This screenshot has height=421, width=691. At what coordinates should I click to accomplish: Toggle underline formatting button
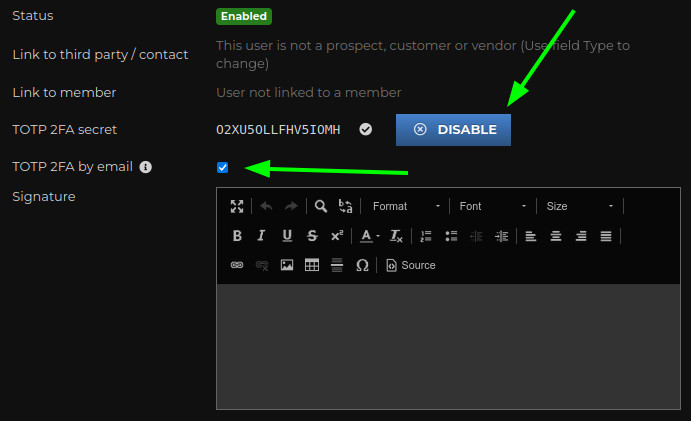pyautogui.click(x=287, y=236)
